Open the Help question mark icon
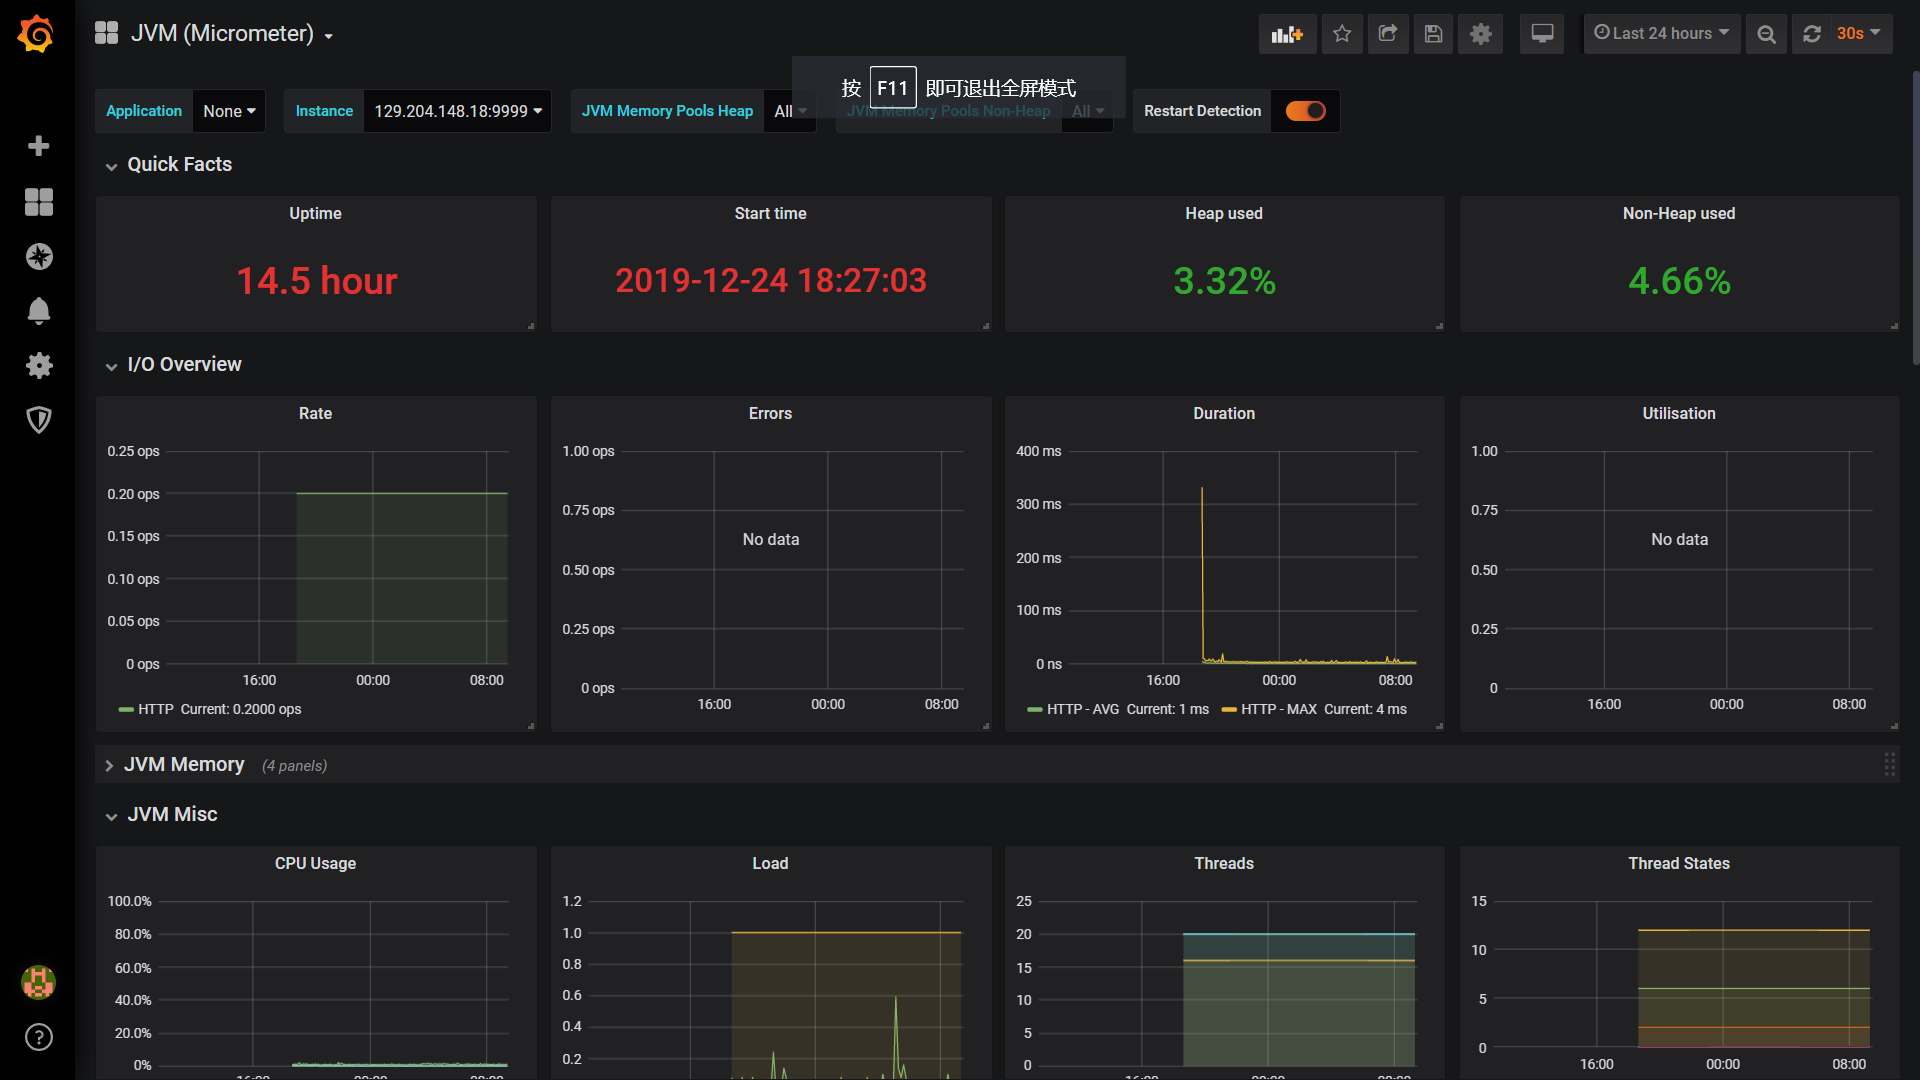Viewport: 1920px width, 1080px height. coord(38,1037)
